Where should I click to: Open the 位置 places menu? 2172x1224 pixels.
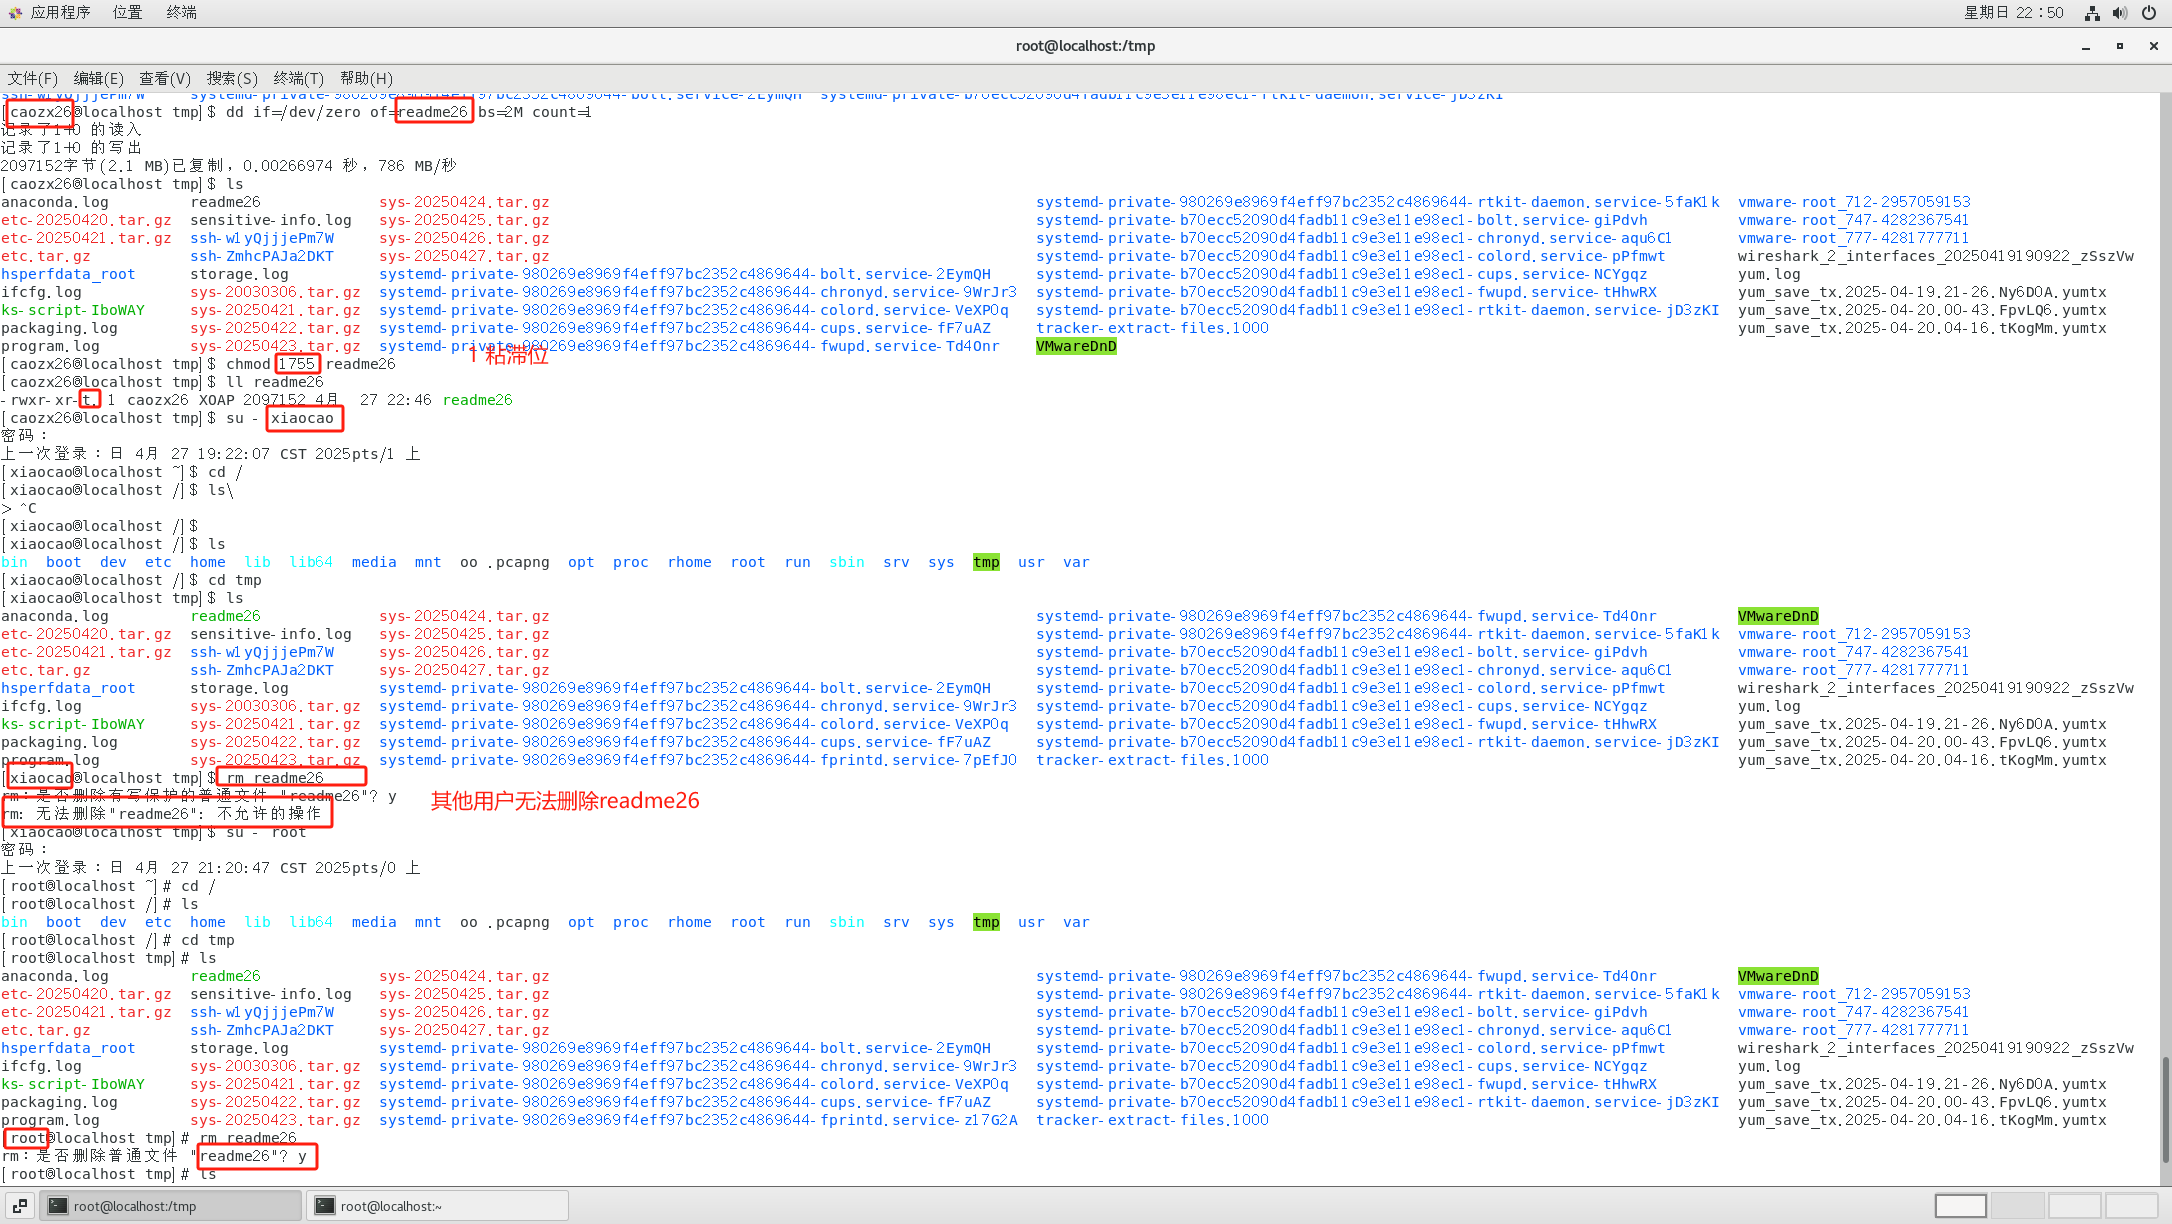127,12
